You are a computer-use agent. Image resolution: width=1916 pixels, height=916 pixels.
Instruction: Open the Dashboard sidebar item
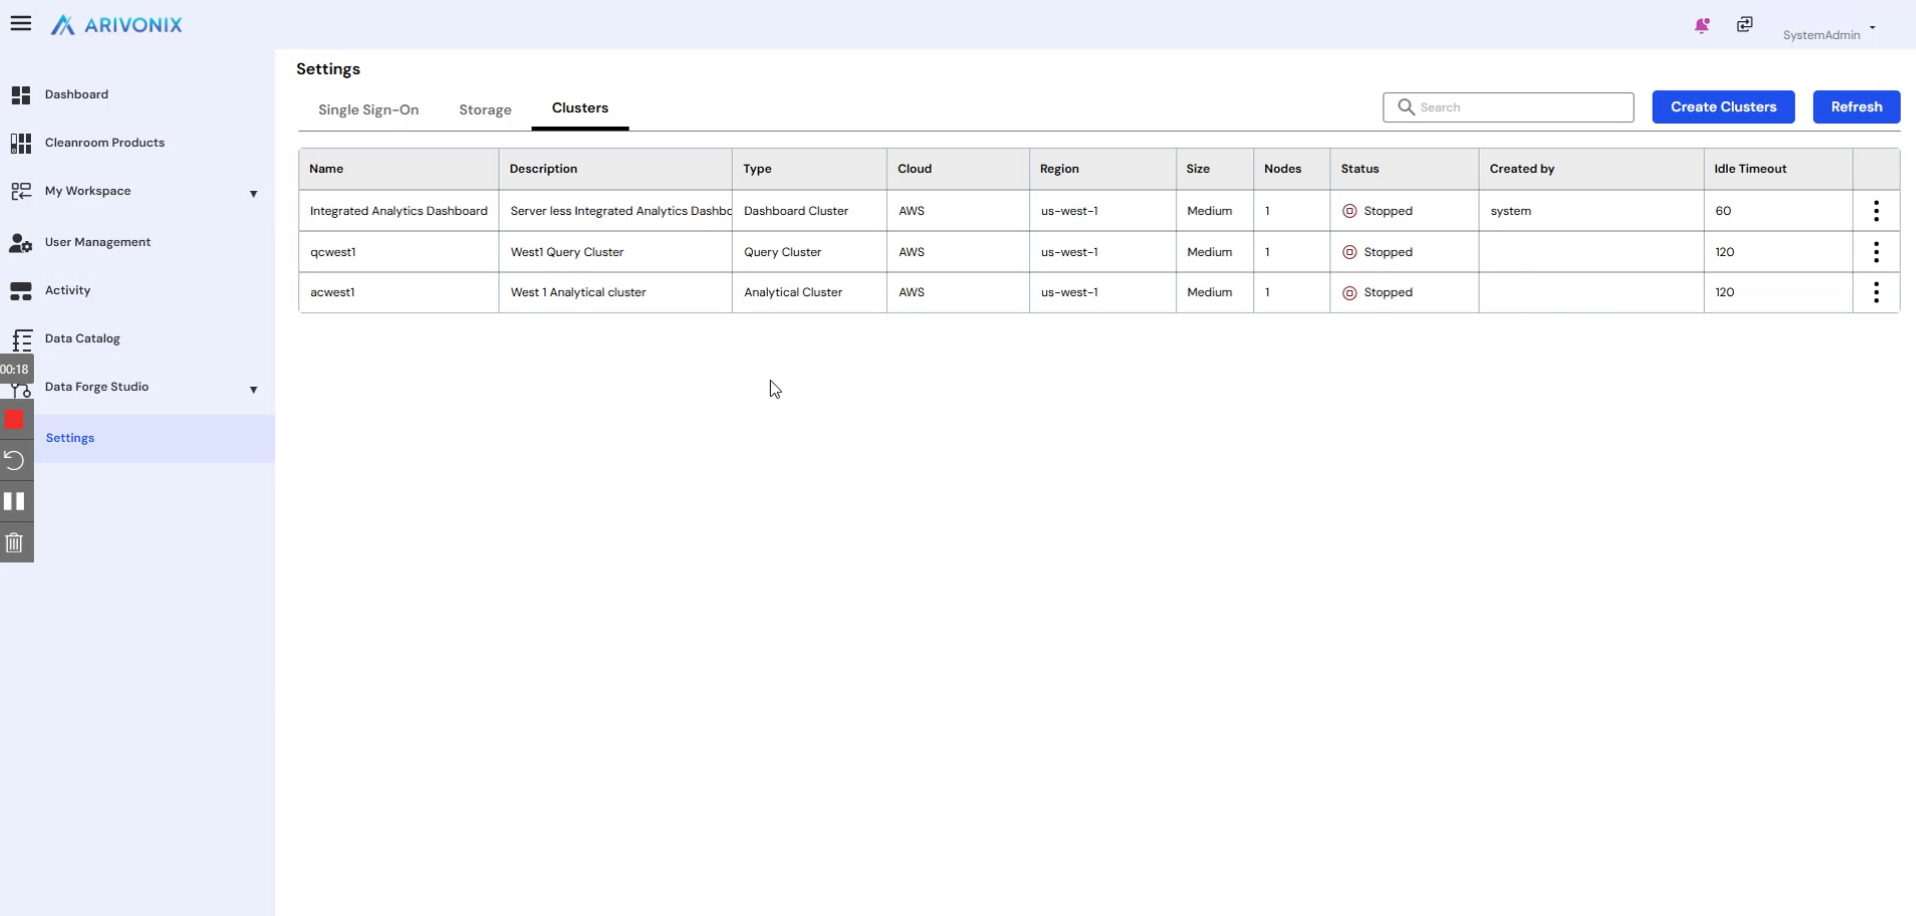click(76, 95)
